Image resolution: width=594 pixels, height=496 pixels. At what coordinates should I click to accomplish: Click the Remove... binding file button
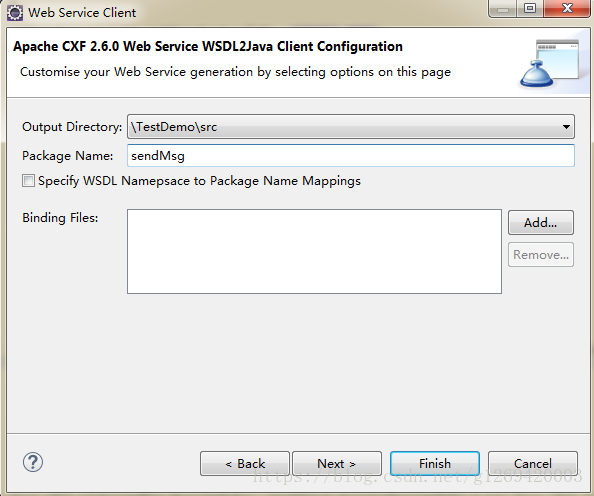point(541,255)
